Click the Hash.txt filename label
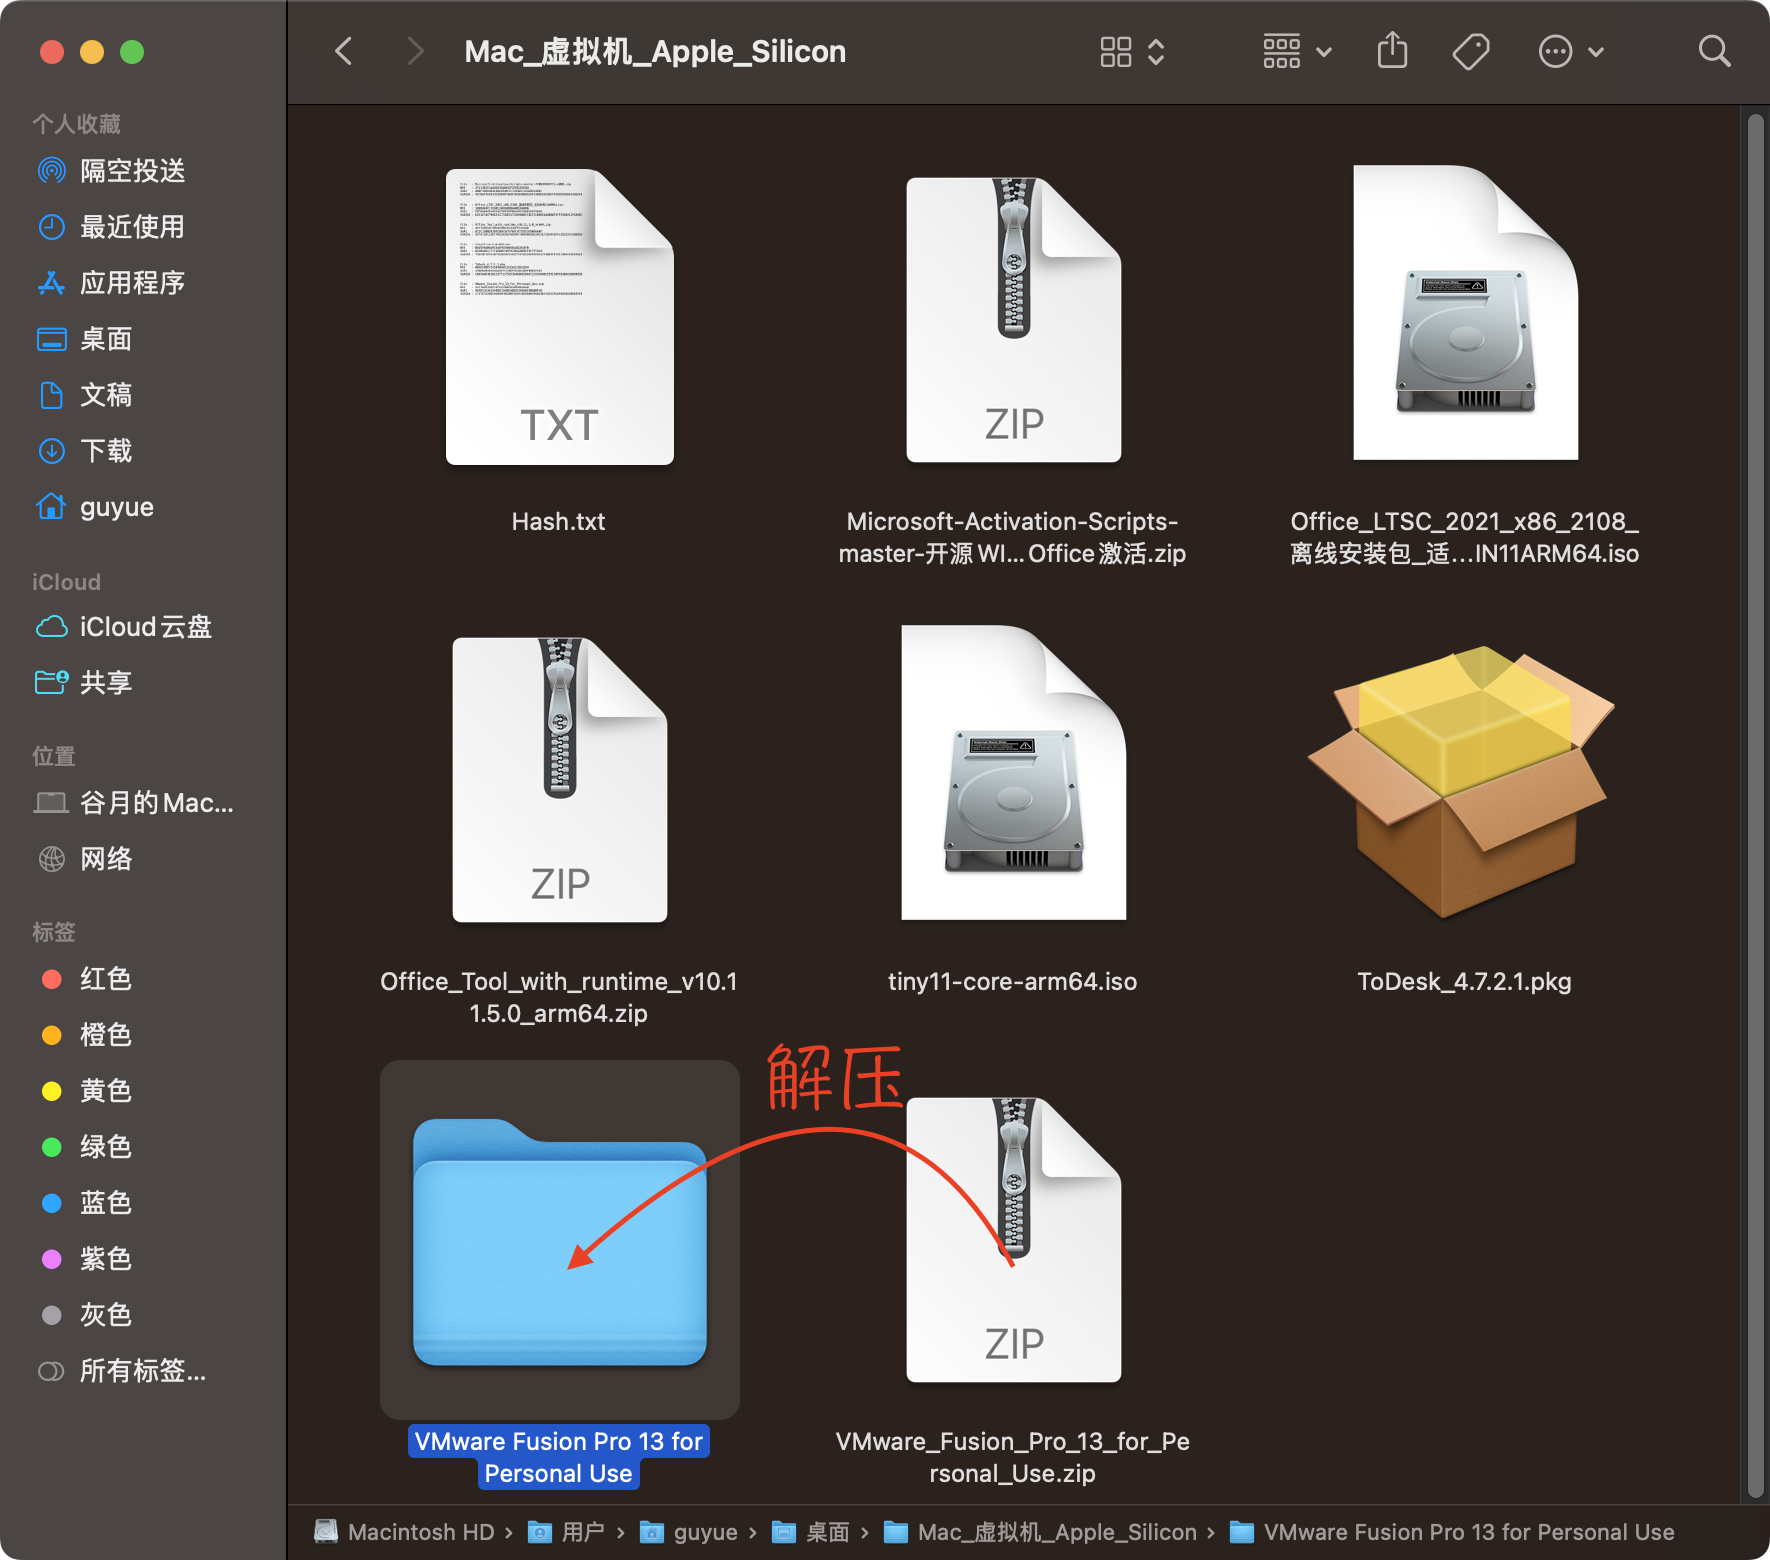 (x=559, y=521)
